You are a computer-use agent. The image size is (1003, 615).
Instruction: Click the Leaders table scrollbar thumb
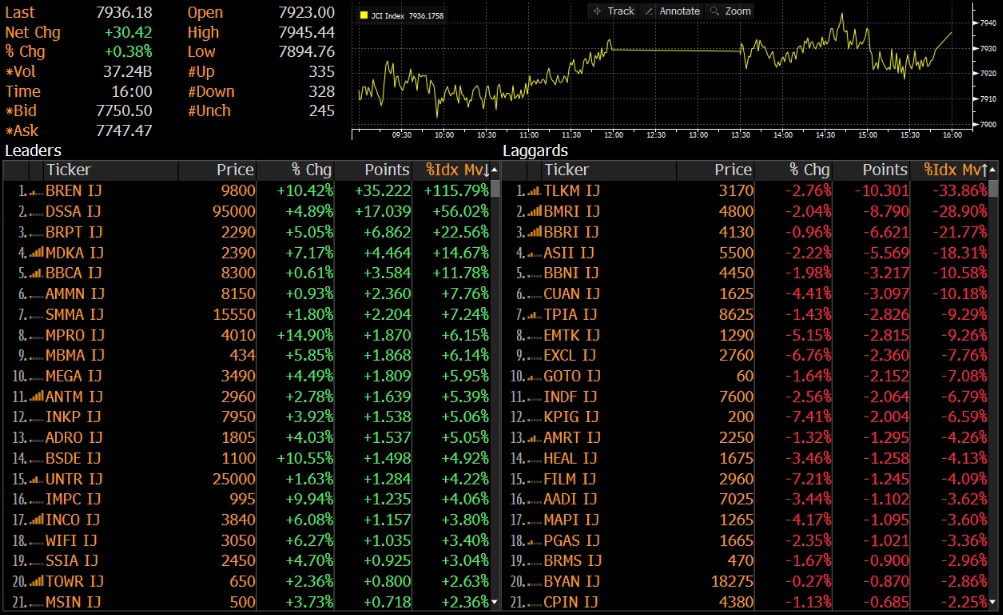point(494,189)
